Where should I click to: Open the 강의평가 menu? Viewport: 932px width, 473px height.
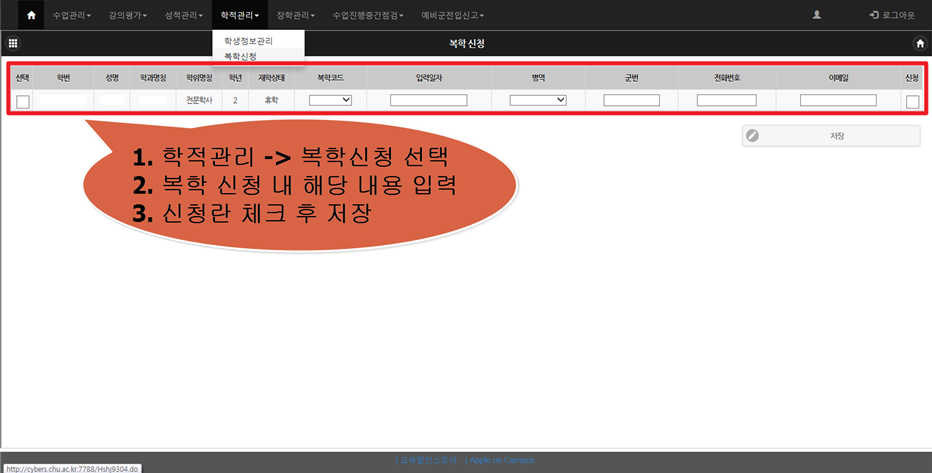tap(127, 15)
